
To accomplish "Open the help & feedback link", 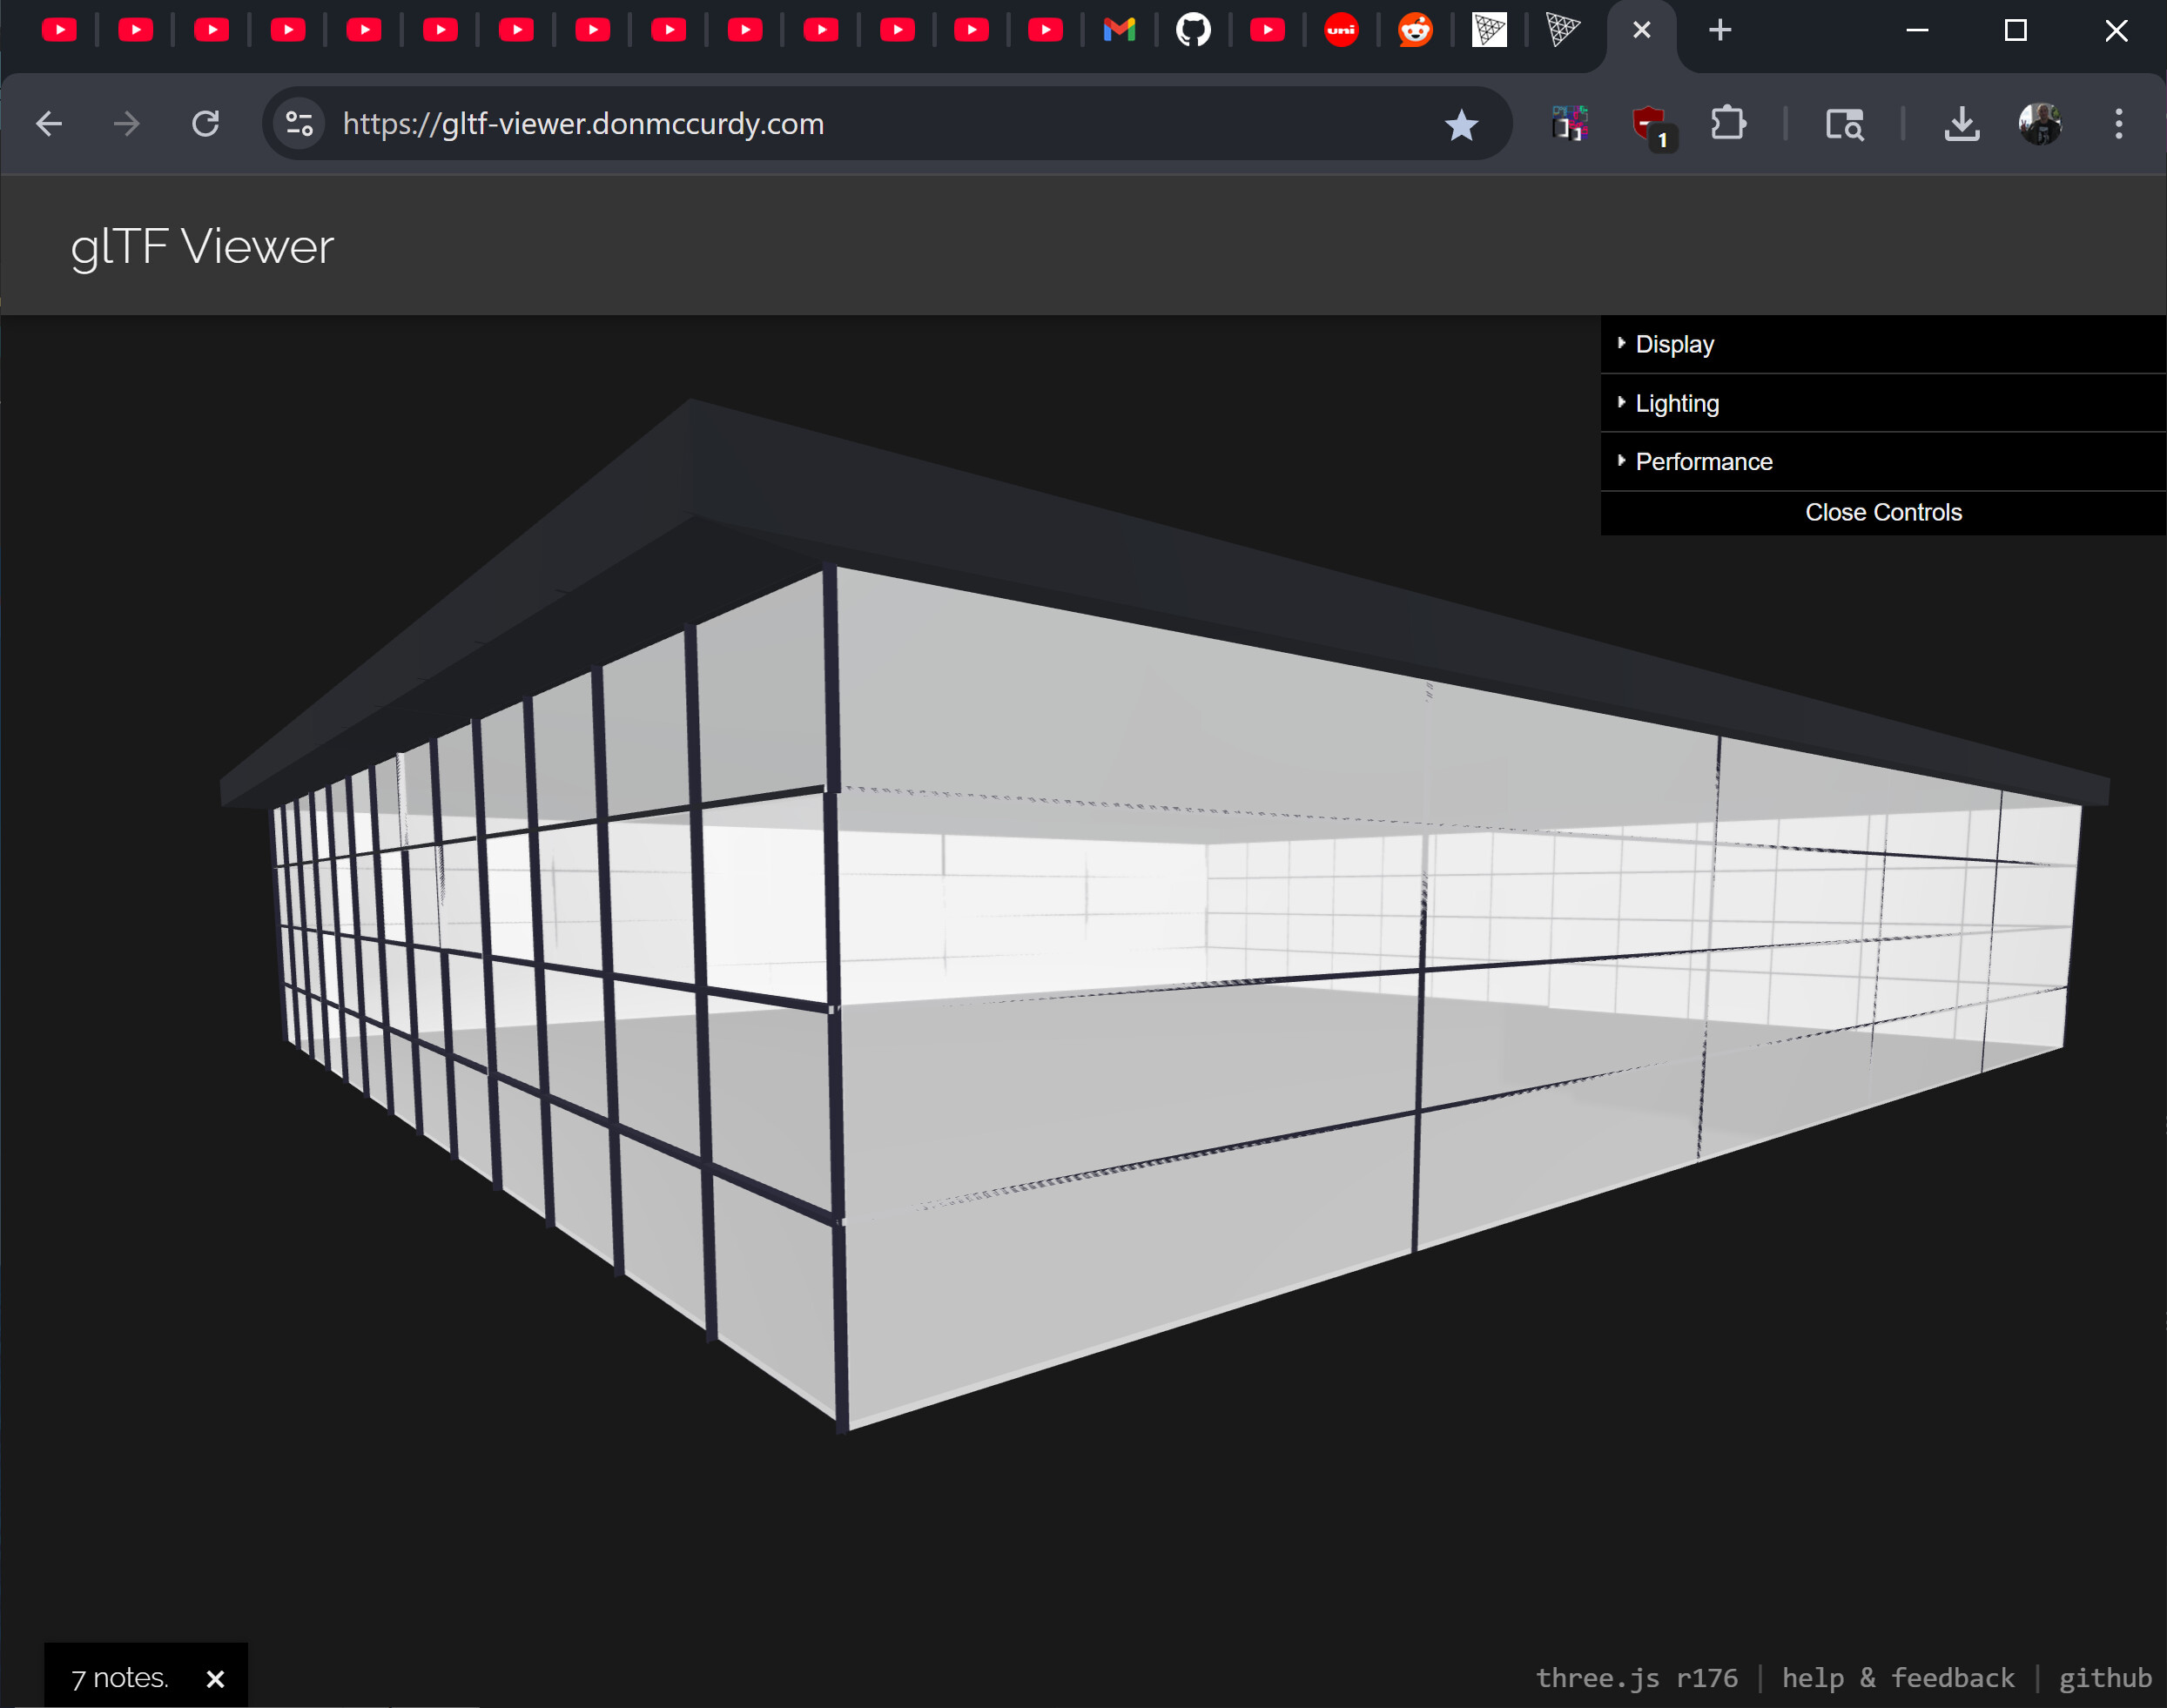I will pyautogui.click(x=1898, y=1678).
